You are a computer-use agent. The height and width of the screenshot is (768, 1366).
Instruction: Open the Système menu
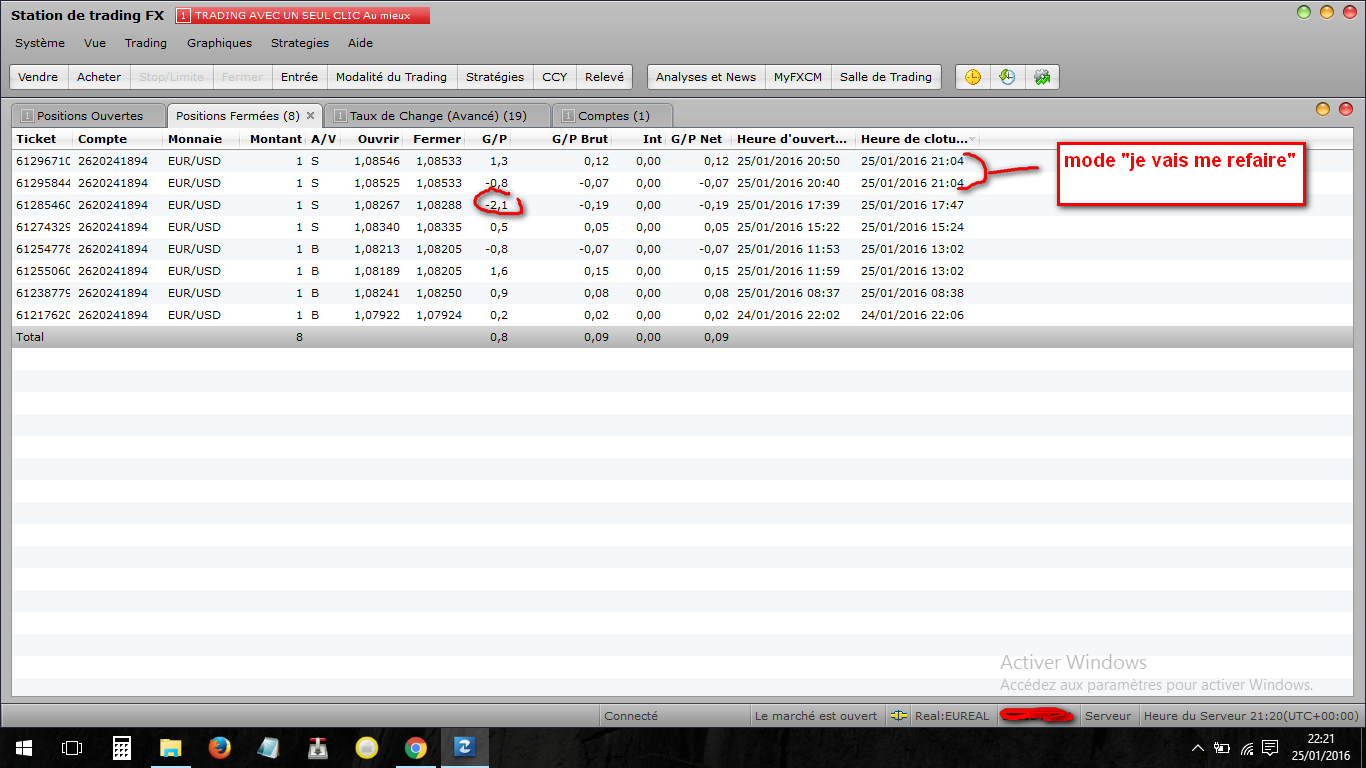point(40,43)
